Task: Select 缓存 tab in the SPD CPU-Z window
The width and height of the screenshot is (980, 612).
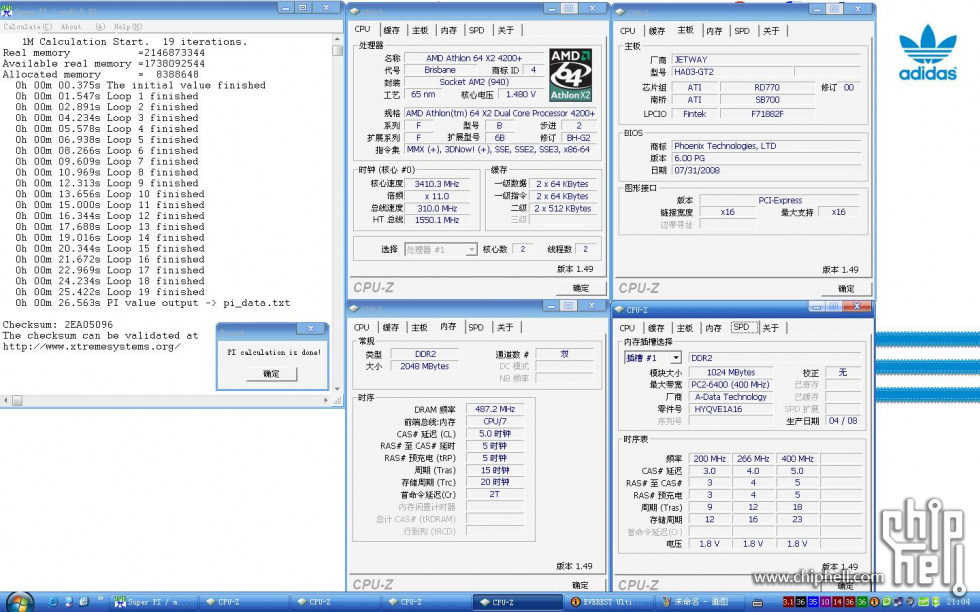Action: [x=656, y=328]
